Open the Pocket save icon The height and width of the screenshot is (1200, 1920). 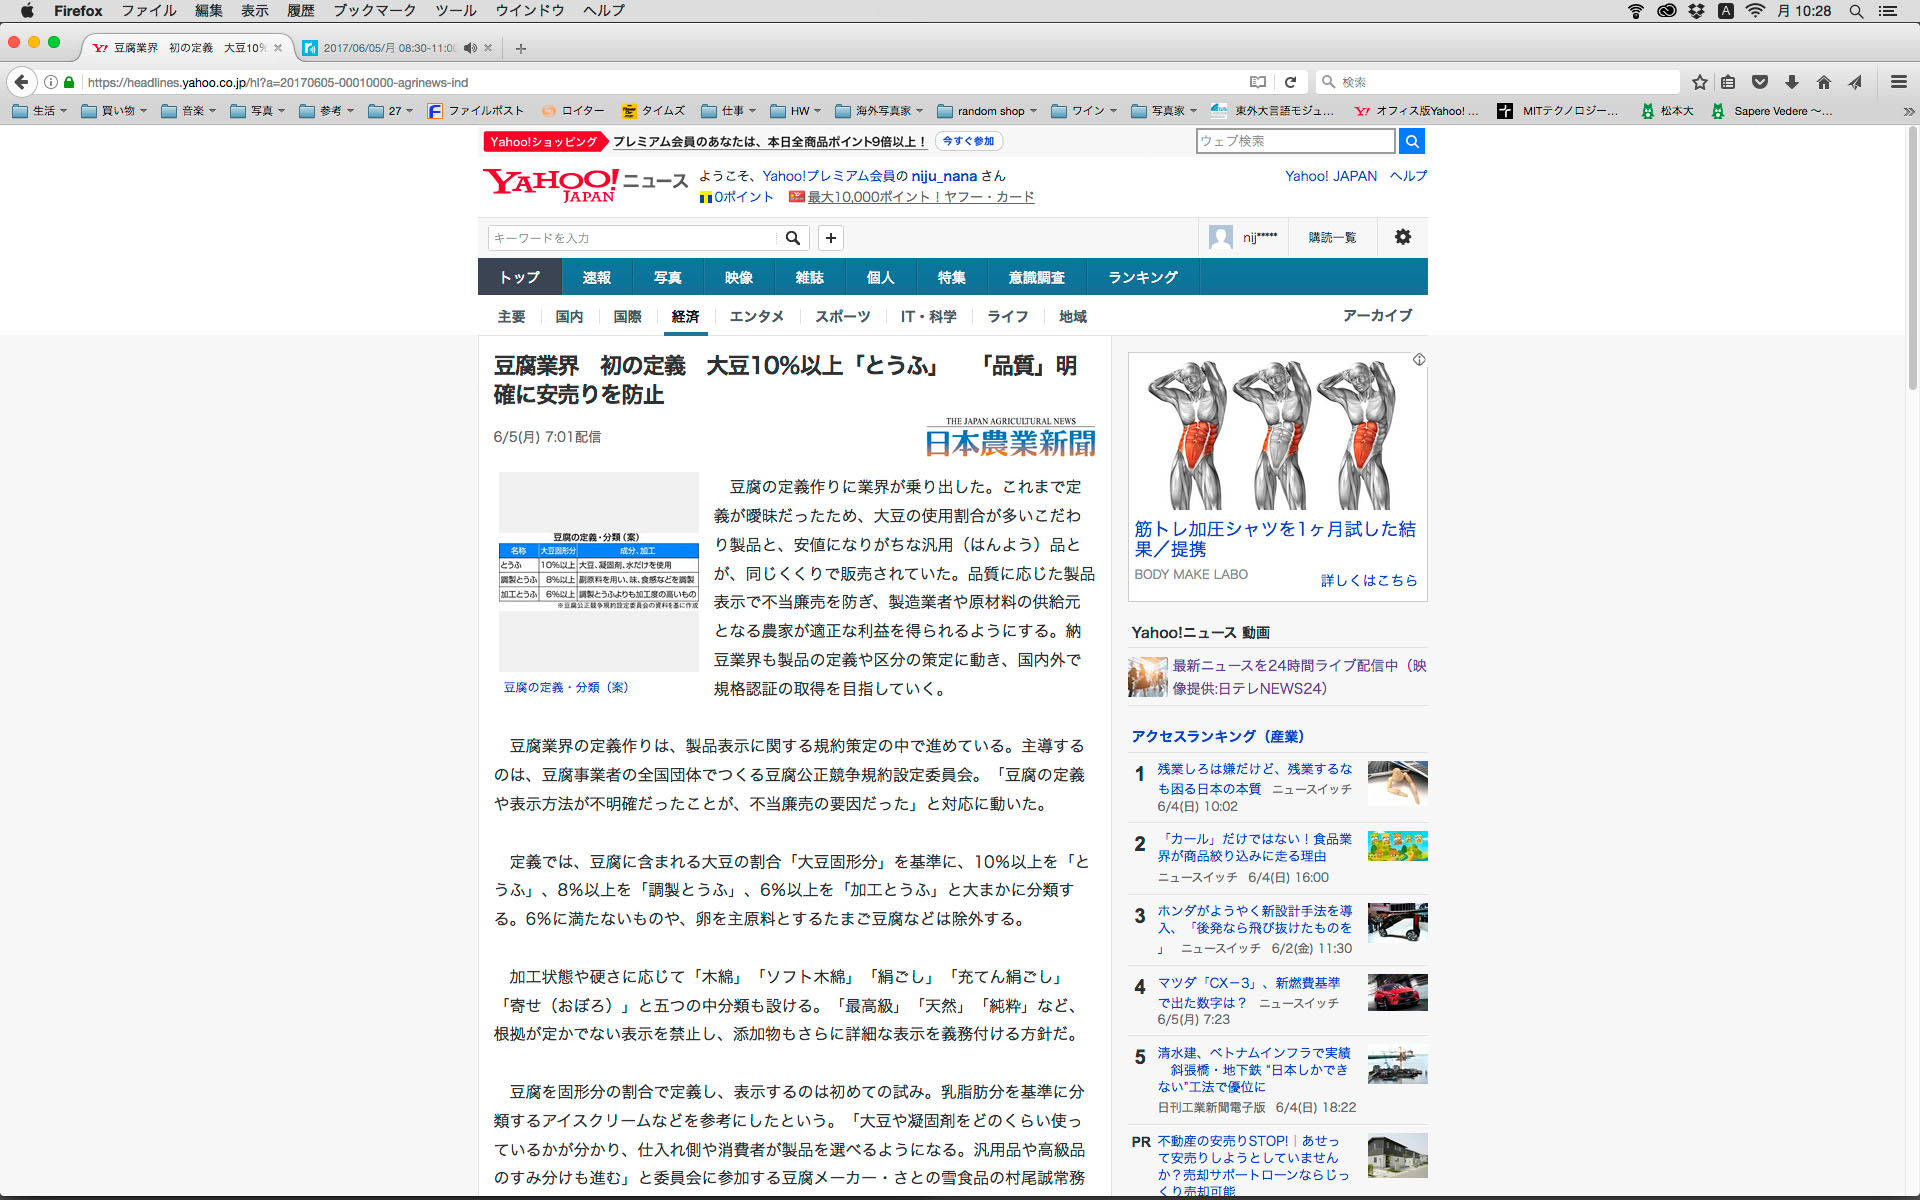click(x=1760, y=82)
